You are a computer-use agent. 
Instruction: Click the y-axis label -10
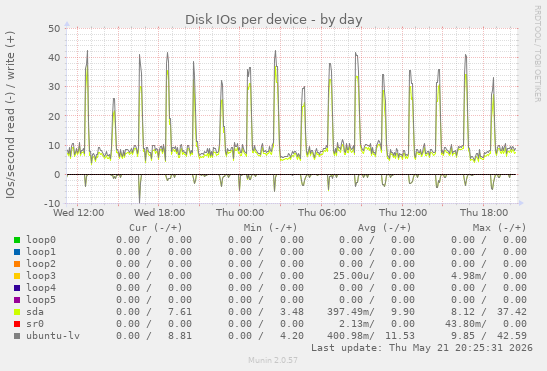coord(52,203)
